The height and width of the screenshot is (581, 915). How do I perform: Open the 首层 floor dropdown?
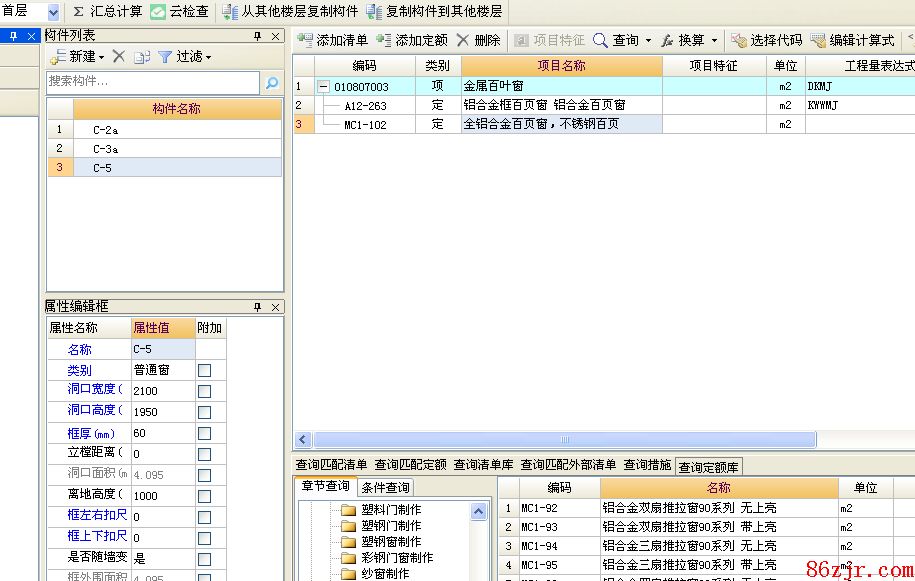(x=53, y=12)
